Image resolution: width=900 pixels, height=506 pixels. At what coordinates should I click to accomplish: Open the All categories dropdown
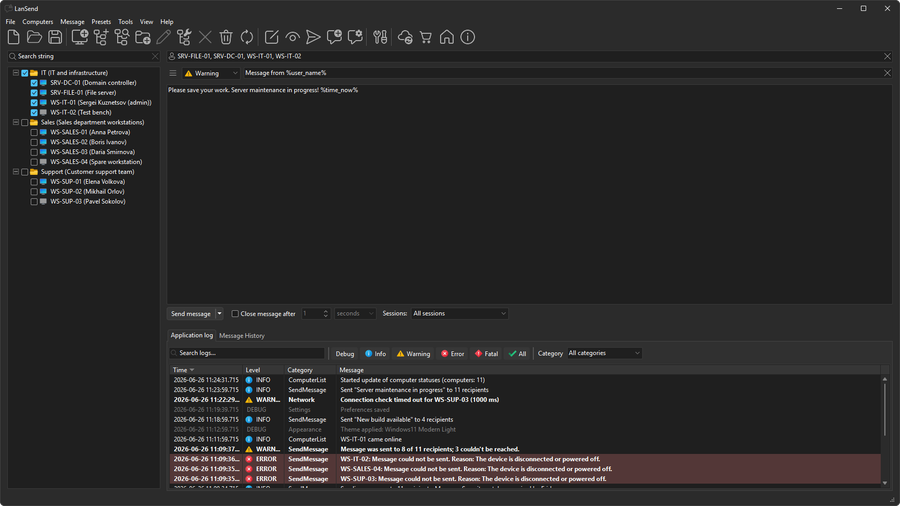click(x=604, y=353)
